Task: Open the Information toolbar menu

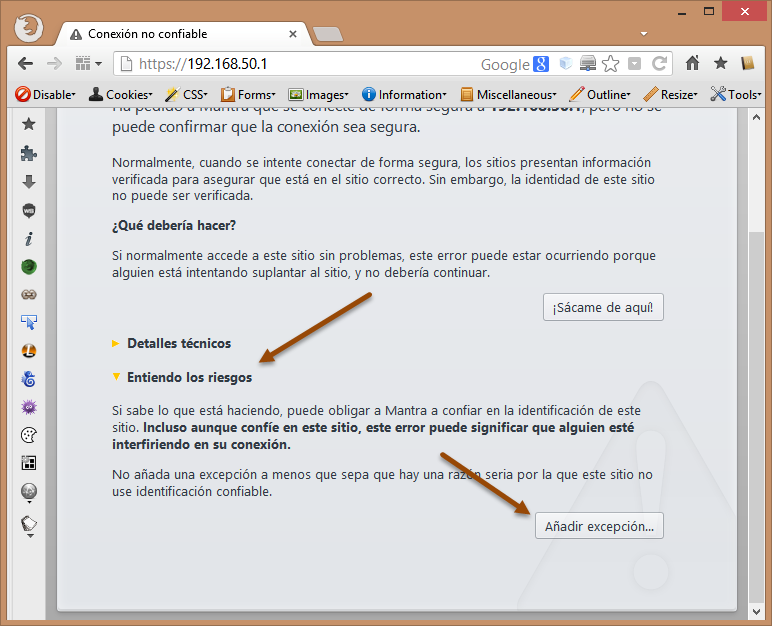Action: [x=404, y=94]
